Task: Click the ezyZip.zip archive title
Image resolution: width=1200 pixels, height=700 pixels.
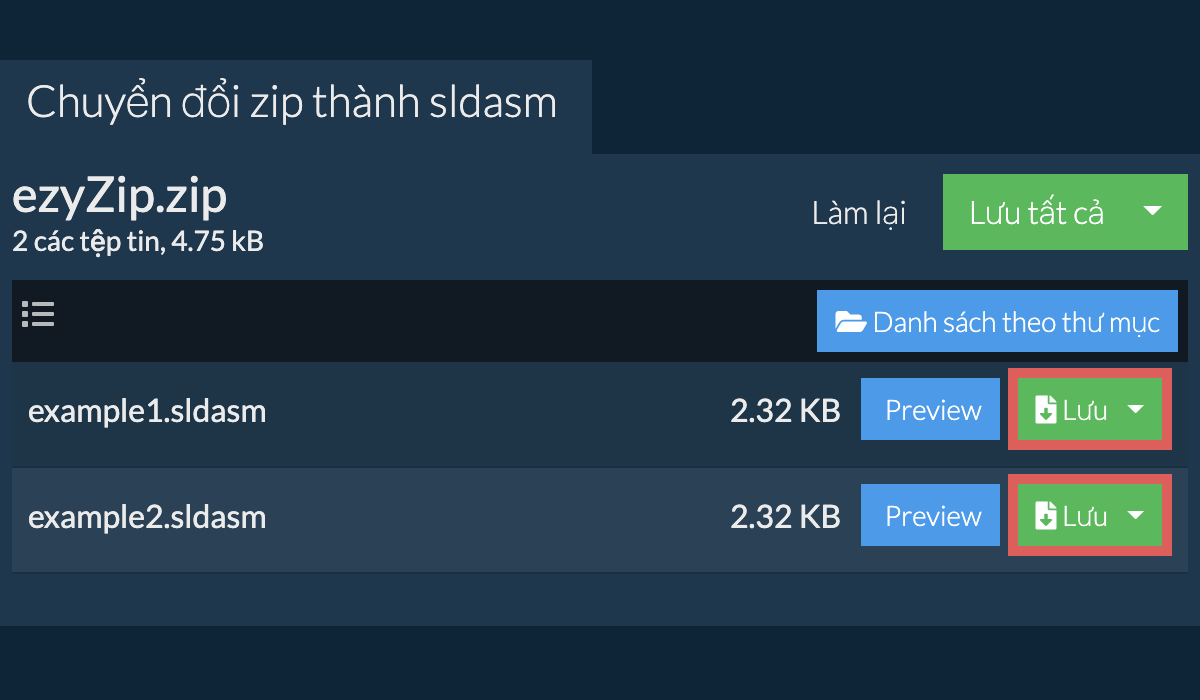Action: click(120, 198)
